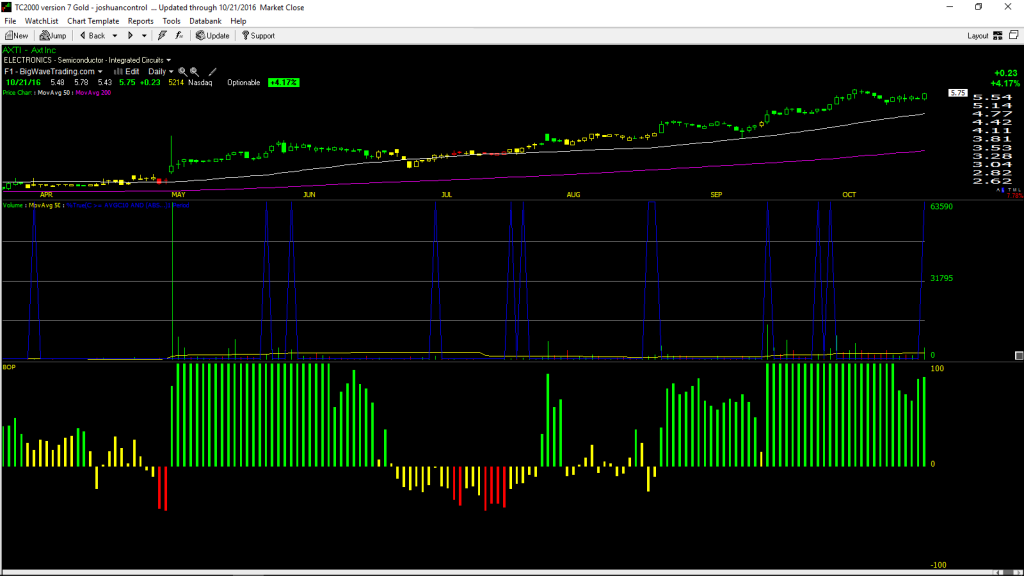Viewport: 1024px width, 576px height.
Task: Open the Help menu
Action: 238,21
